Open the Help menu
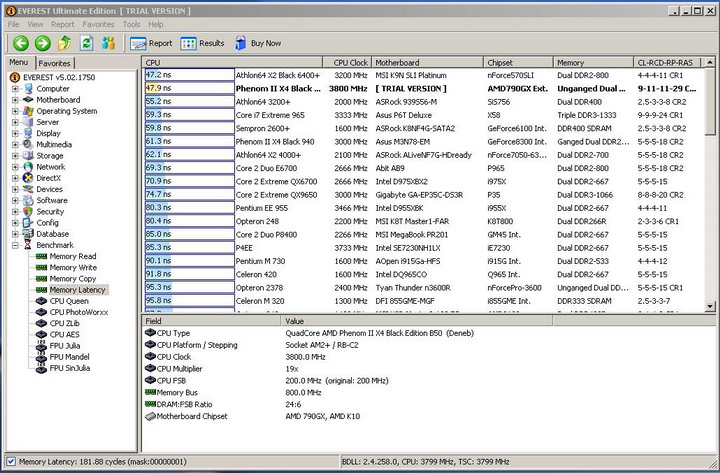720x473 pixels. pyautogui.click(x=156, y=24)
